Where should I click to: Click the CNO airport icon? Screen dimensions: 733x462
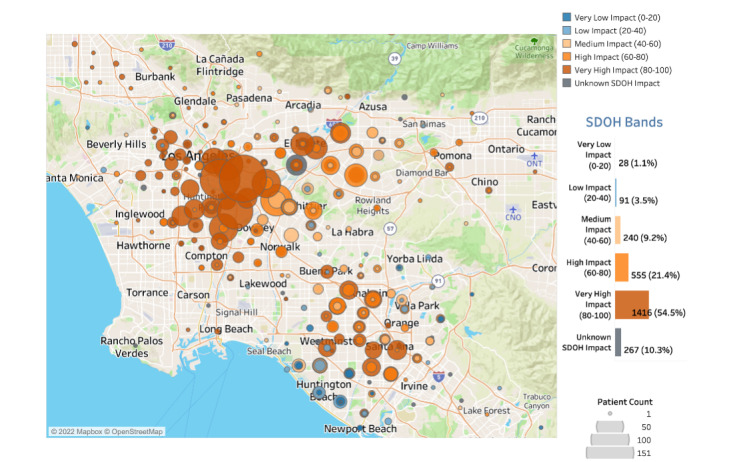coord(513,209)
